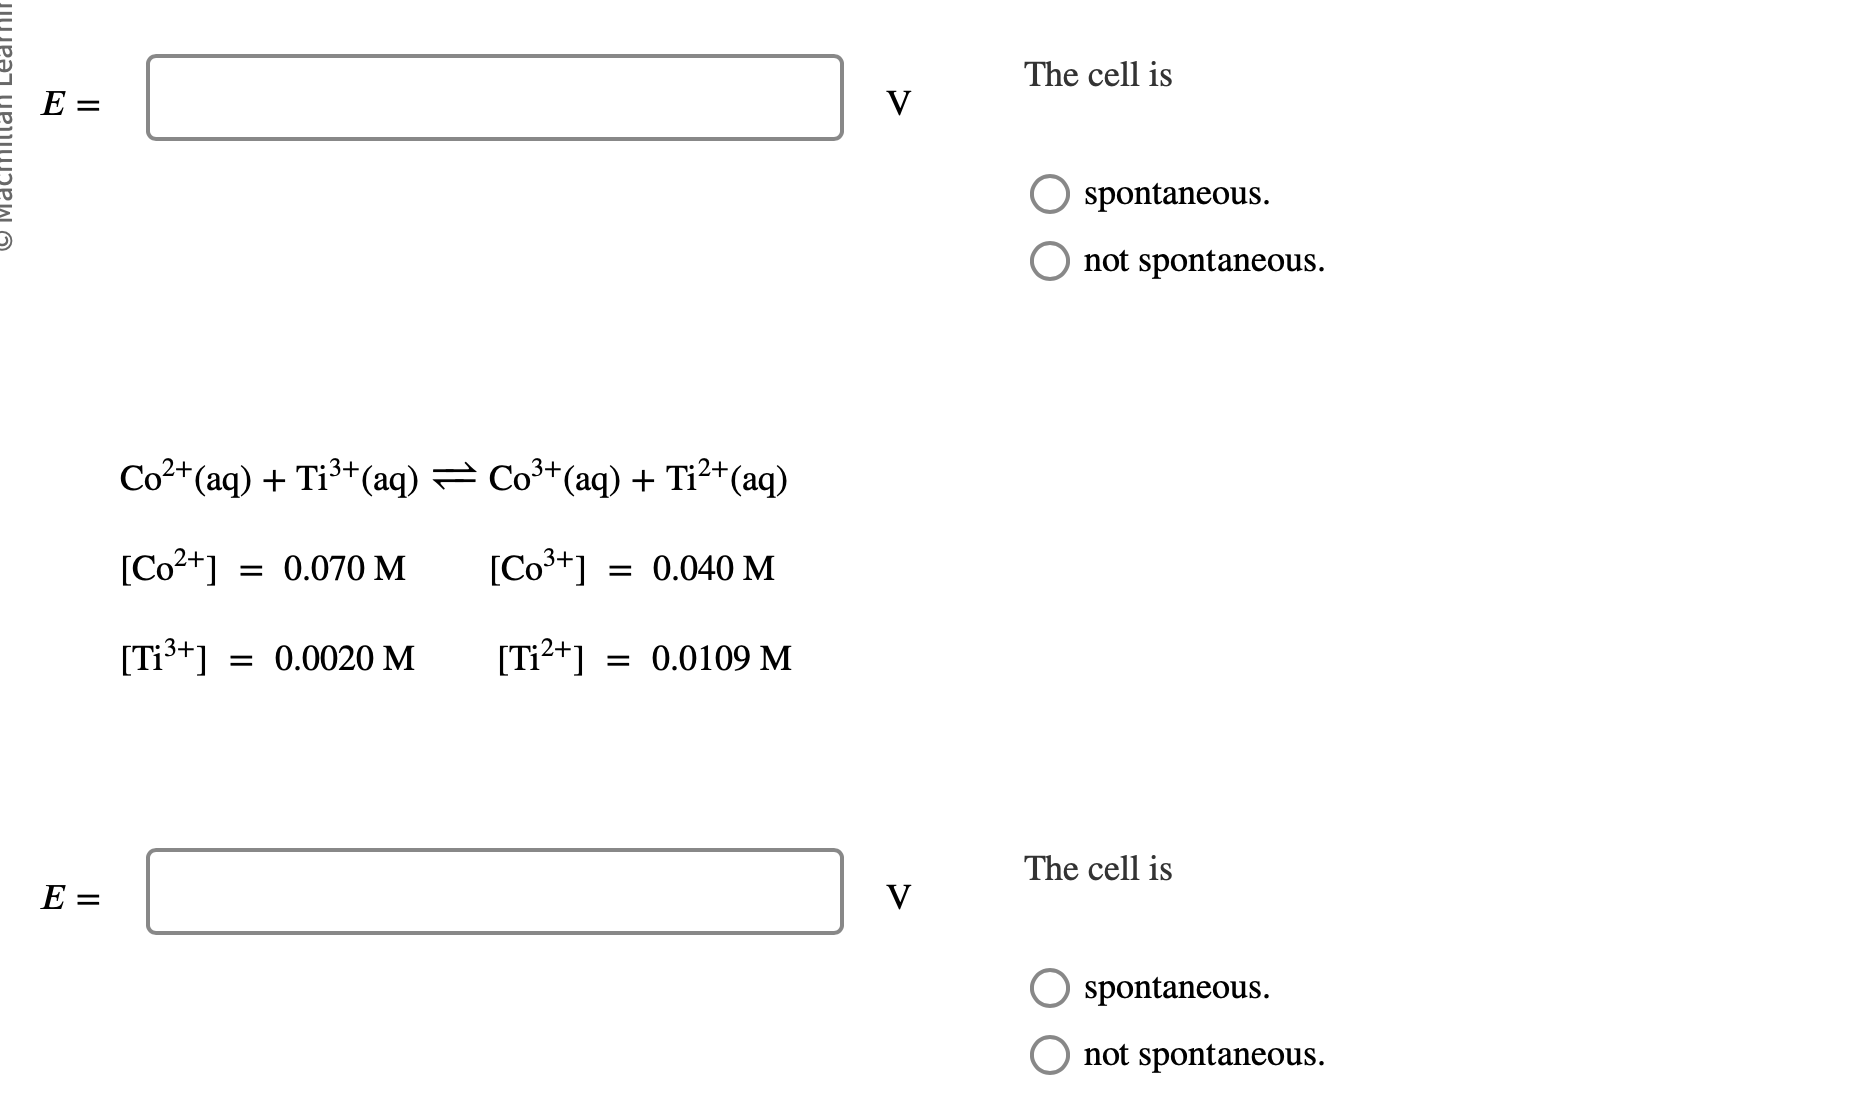
Task: Click the equilibrium arrows in the equation
Action: pyautogui.click(x=452, y=477)
